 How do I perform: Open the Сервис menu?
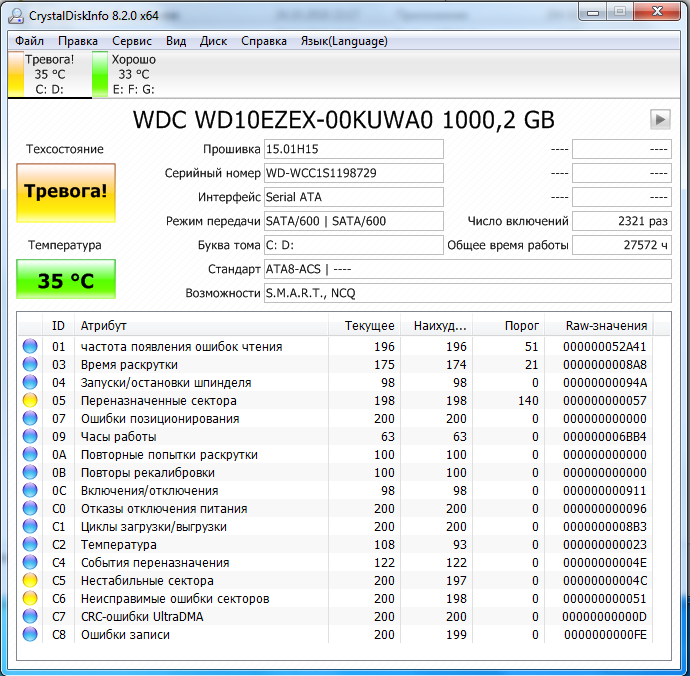132,41
